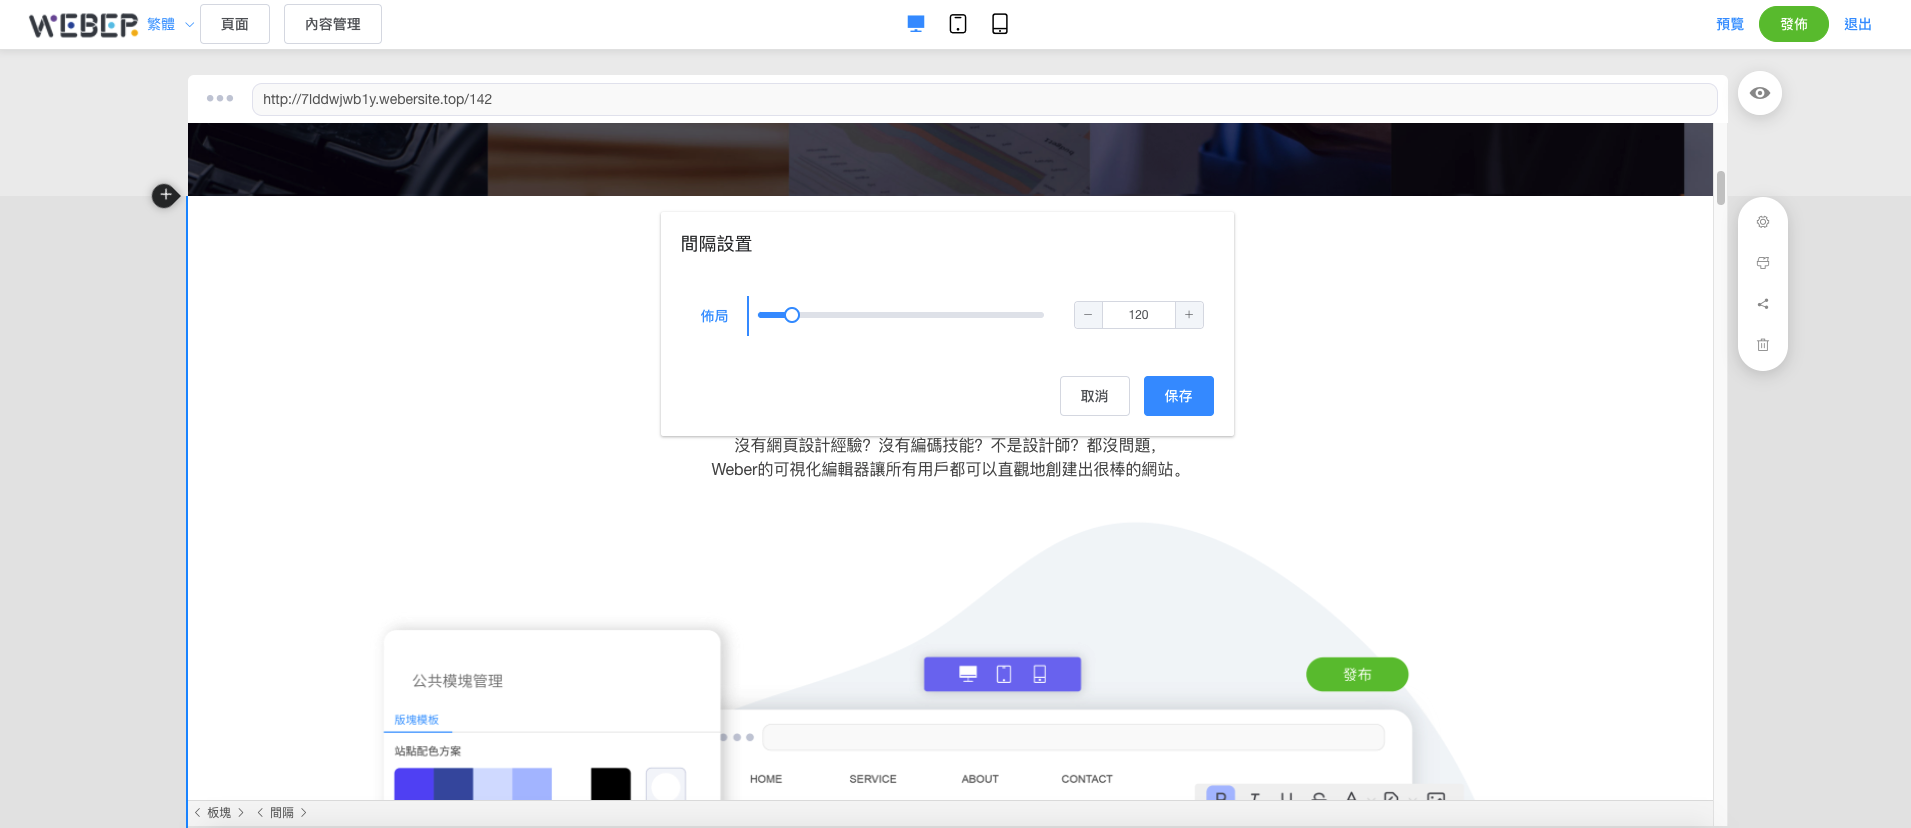Click the 退出 exit link
This screenshot has height=828, width=1911.
[x=1858, y=24]
